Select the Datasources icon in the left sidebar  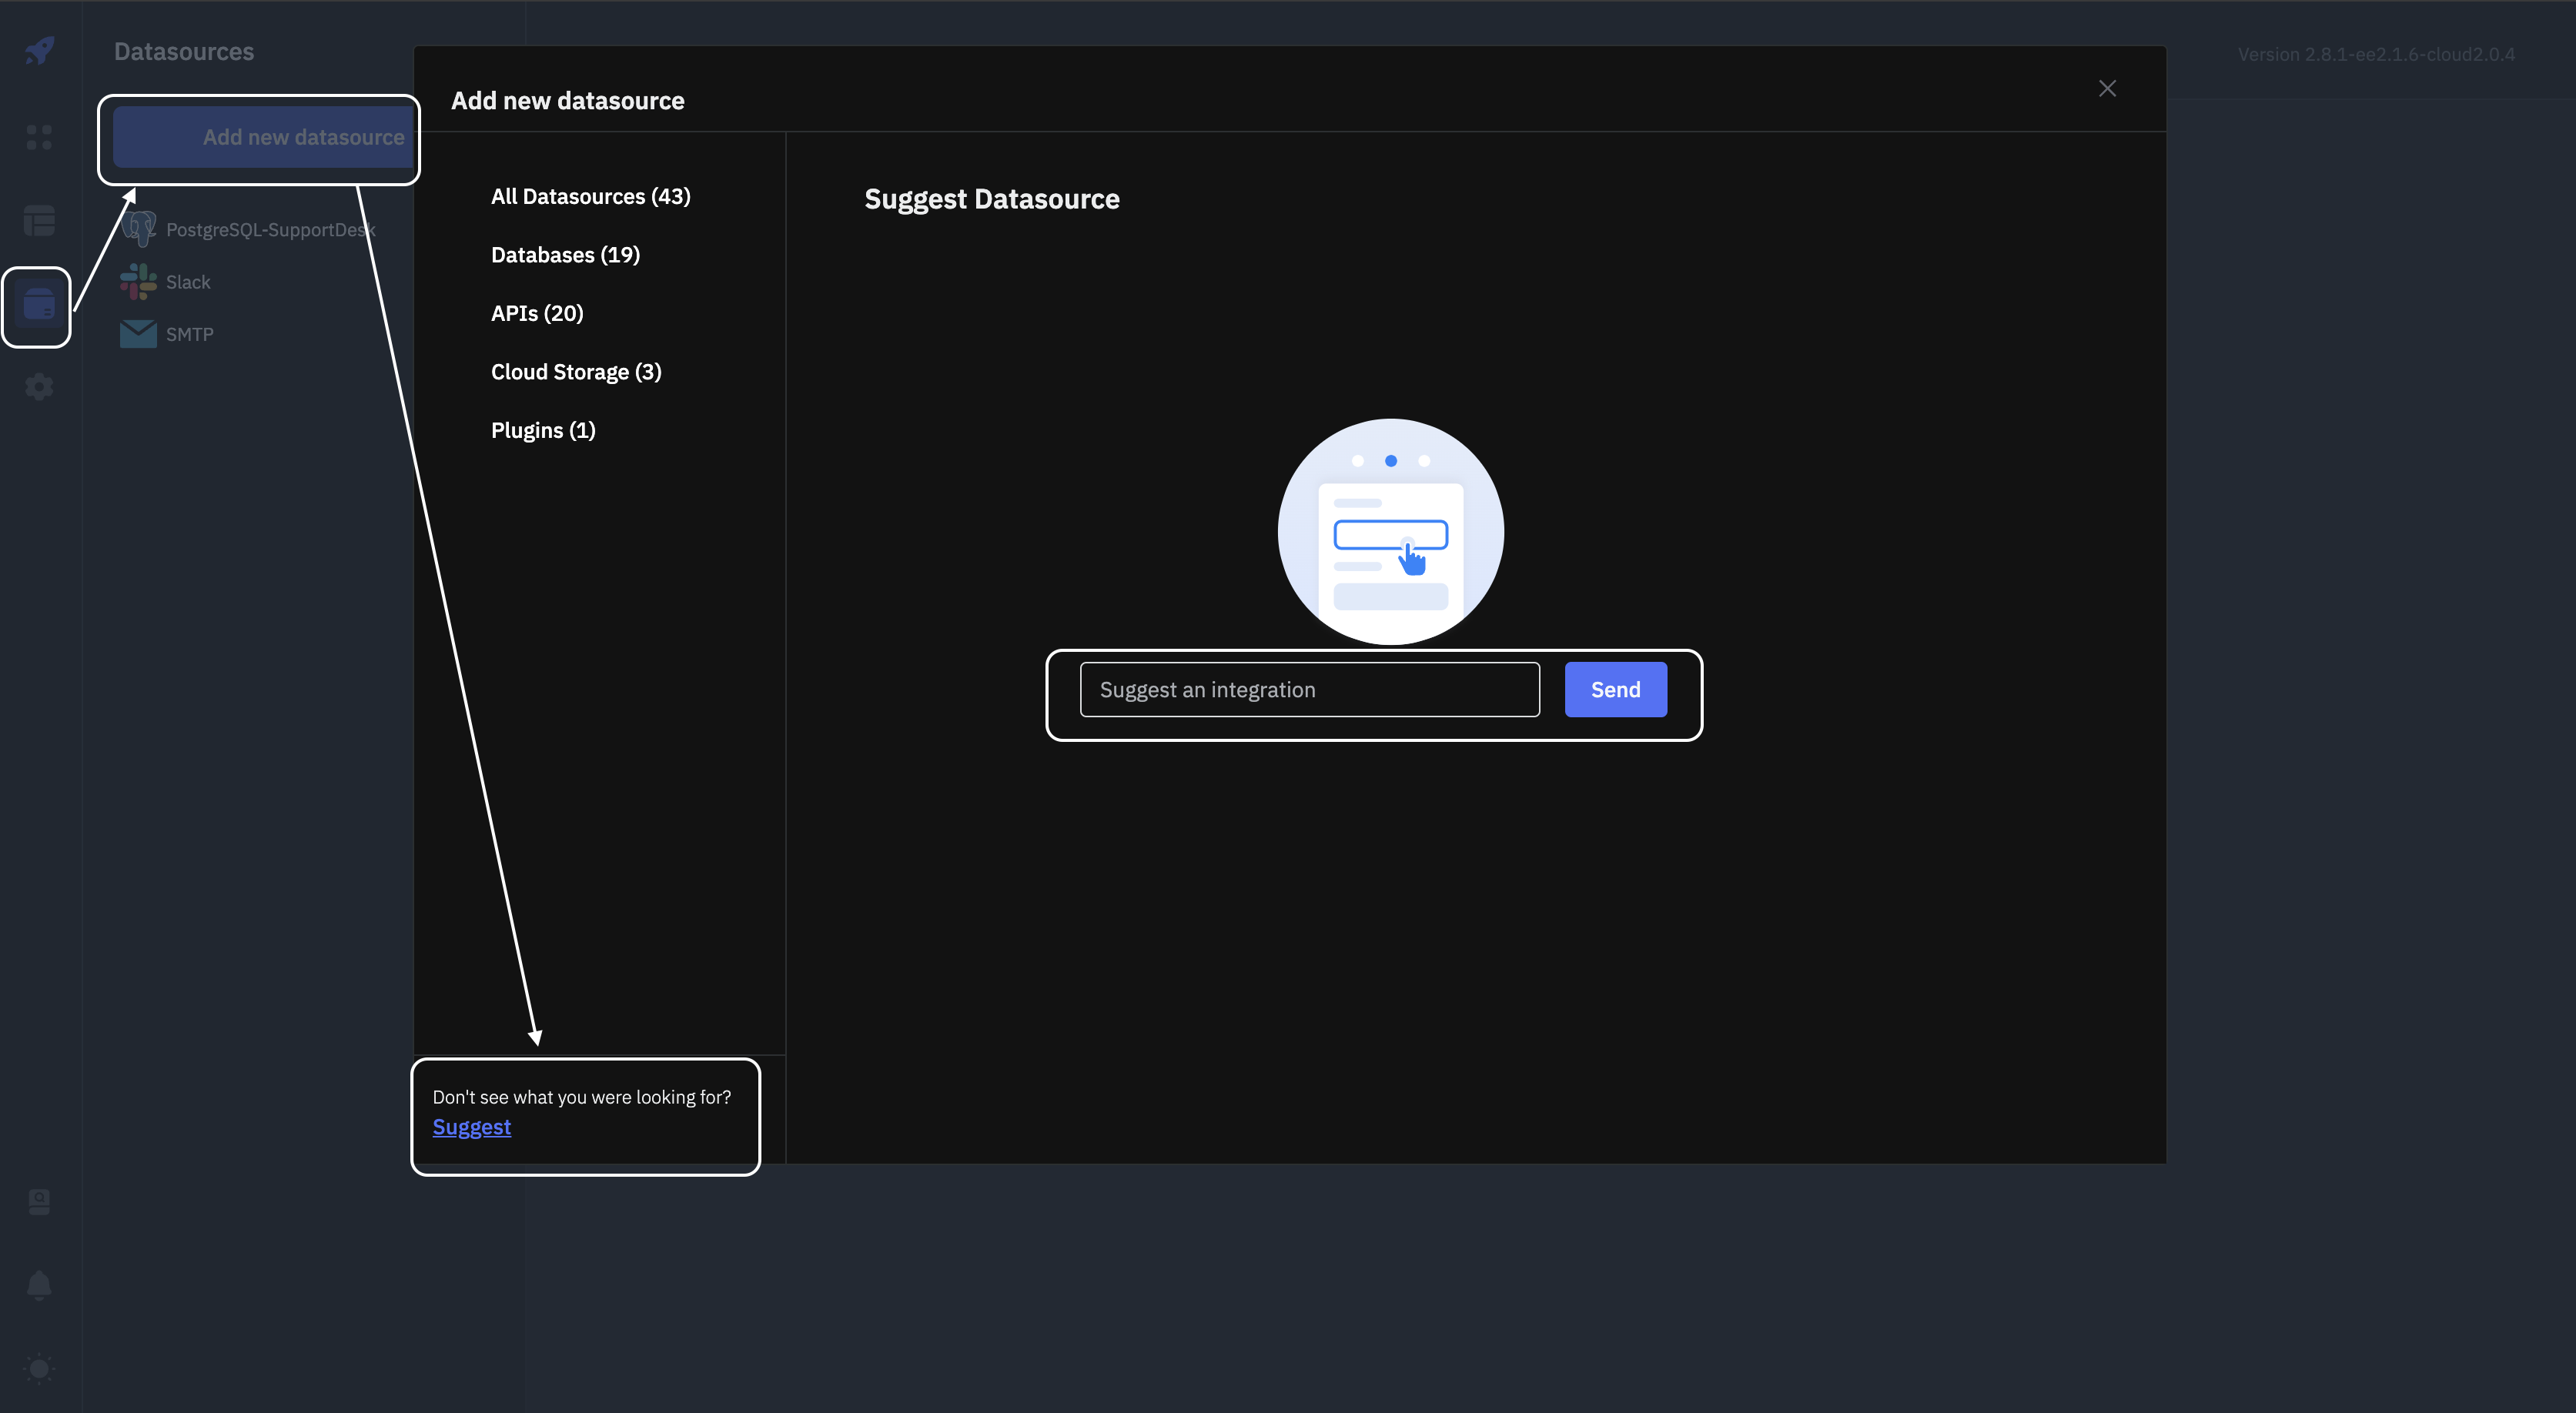[x=38, y=306]
